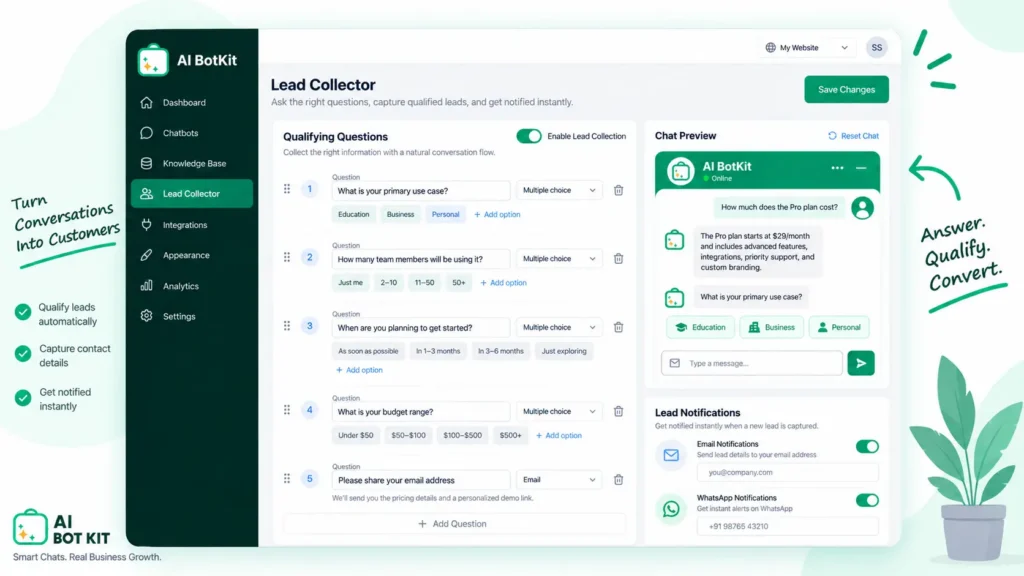
Task: Click the WhatsApp phone number field
Action: coord(788,526)
